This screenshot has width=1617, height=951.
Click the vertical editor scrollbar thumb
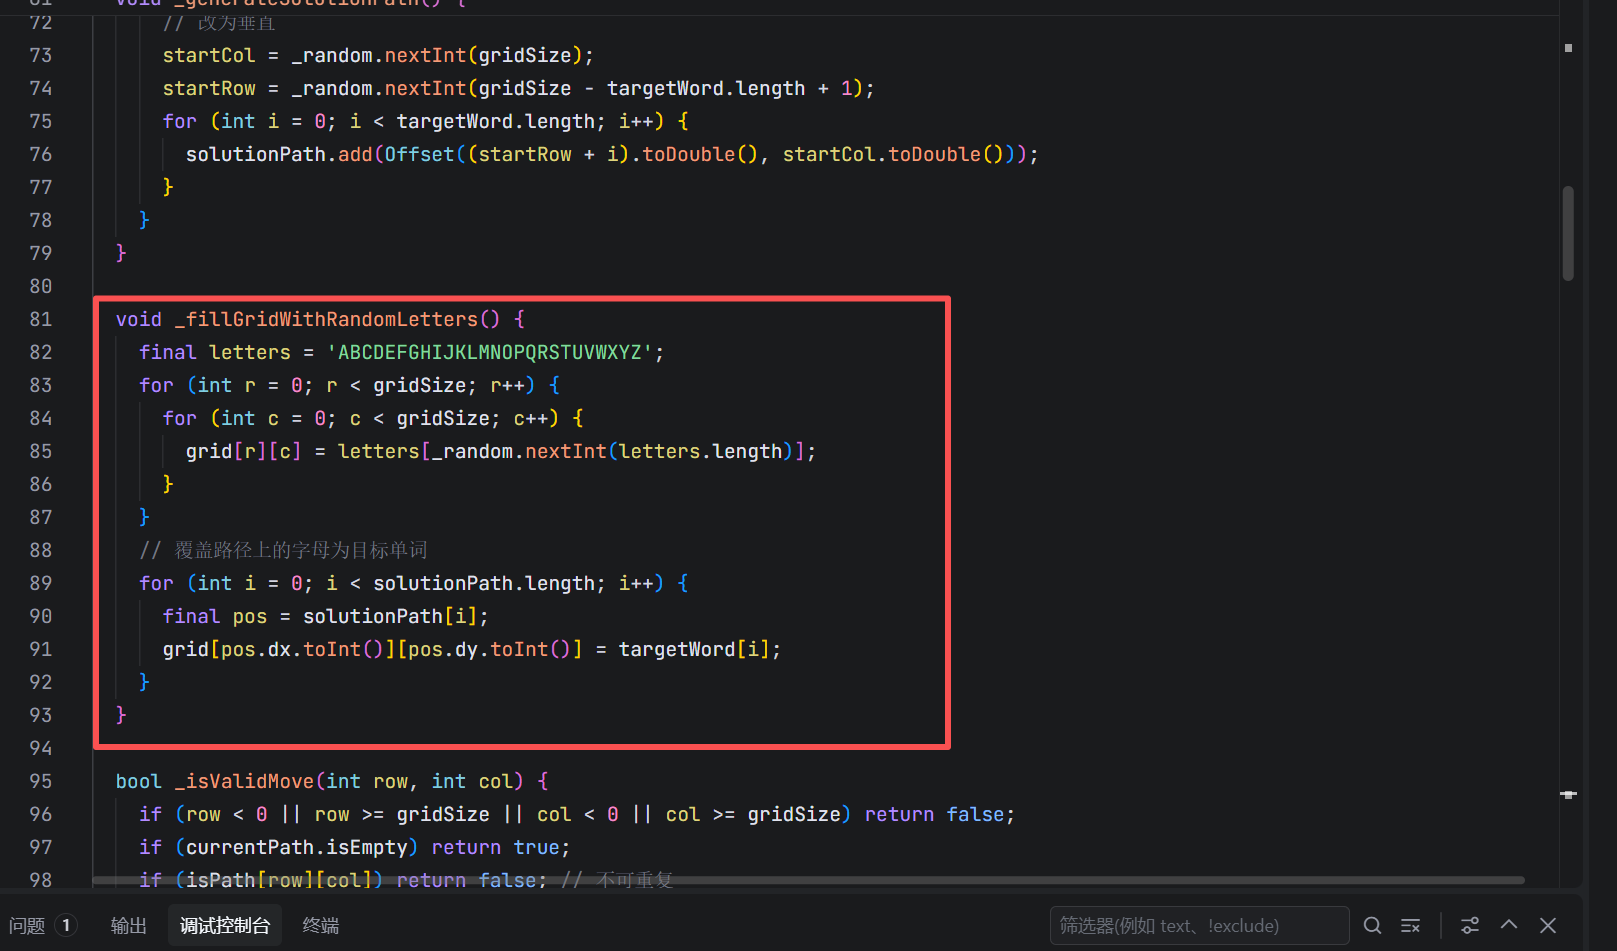[x=1568, y=233]
